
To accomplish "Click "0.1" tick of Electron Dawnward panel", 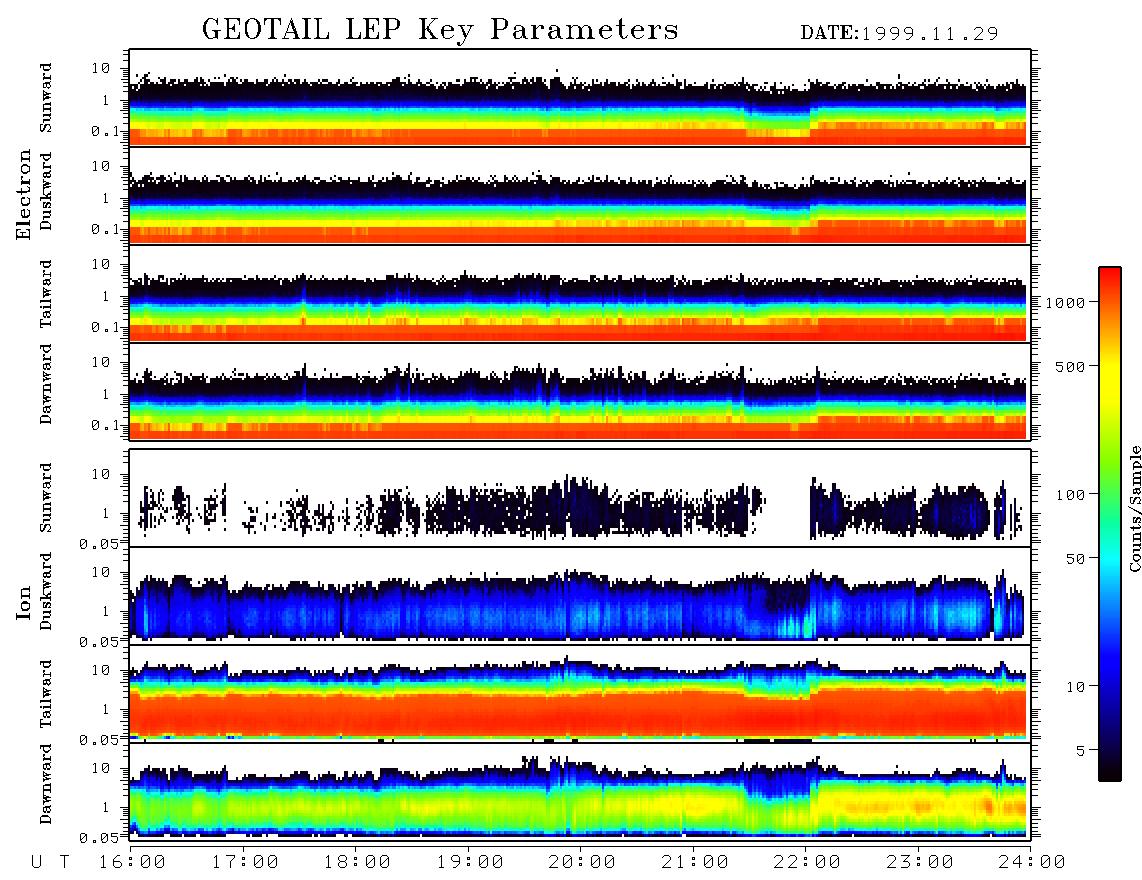I will [106, 425].
